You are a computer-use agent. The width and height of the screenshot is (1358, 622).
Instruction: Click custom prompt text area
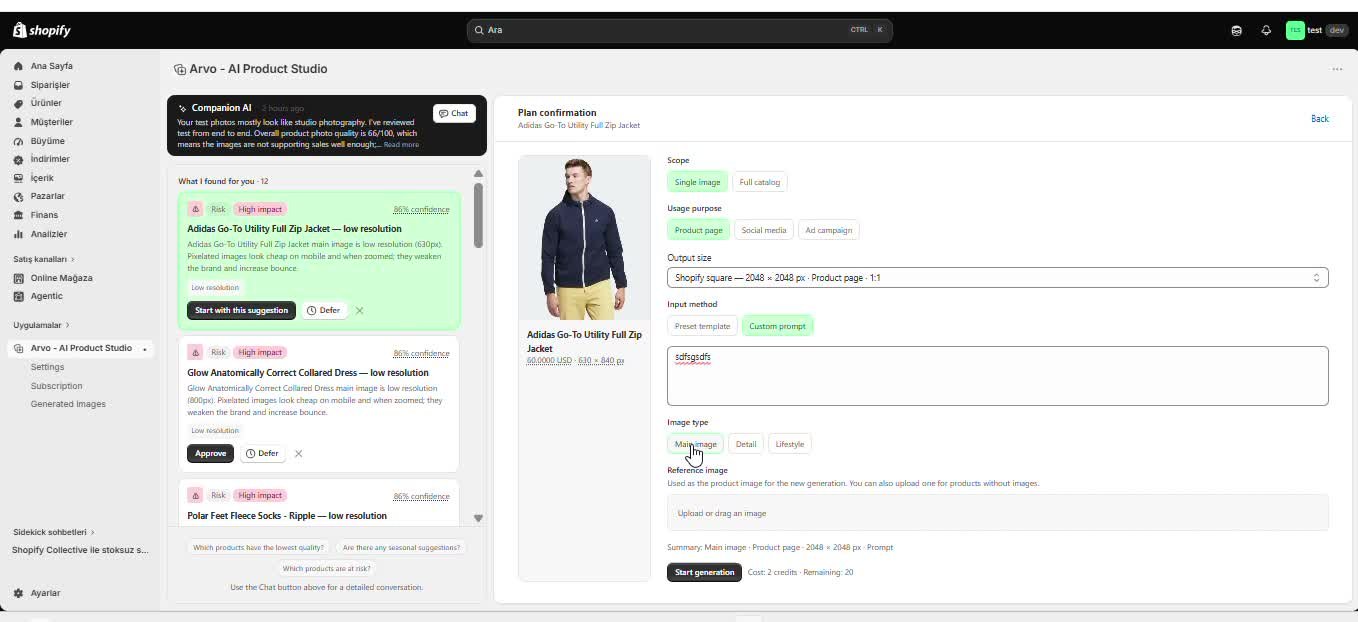[x=997, y=376]
